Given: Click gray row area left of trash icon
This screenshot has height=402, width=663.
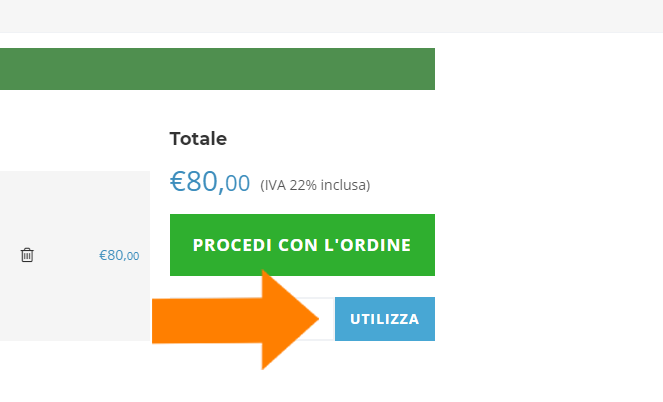Looking at the screenshot, I should click(8, 255).
